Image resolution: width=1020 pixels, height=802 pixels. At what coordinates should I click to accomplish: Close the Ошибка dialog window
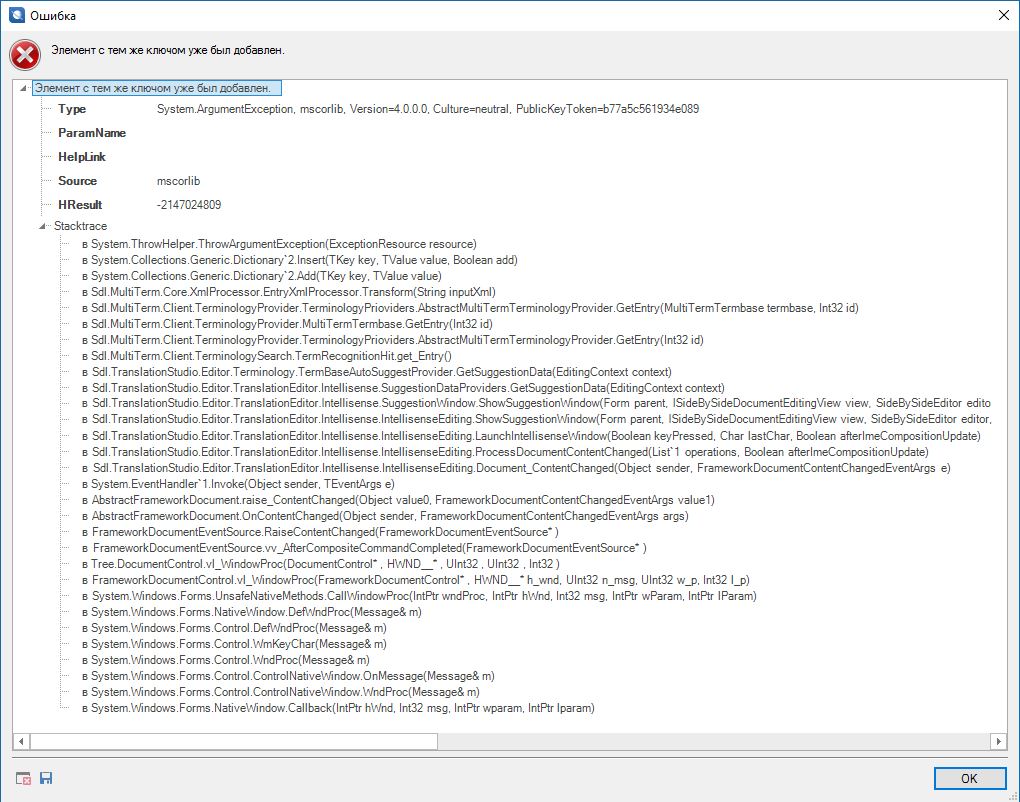coord(1004,15)
